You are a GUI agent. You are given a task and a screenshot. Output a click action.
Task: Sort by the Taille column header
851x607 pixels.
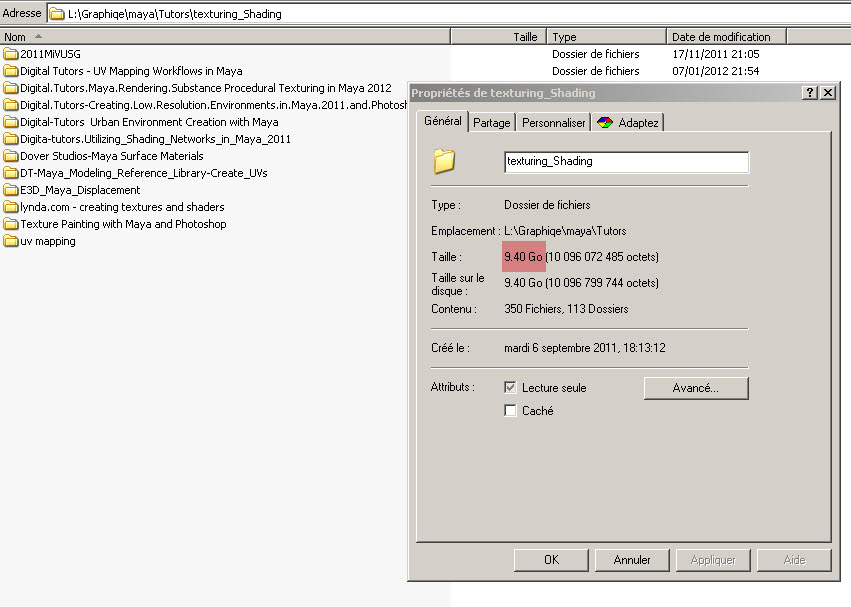point(498,37)
